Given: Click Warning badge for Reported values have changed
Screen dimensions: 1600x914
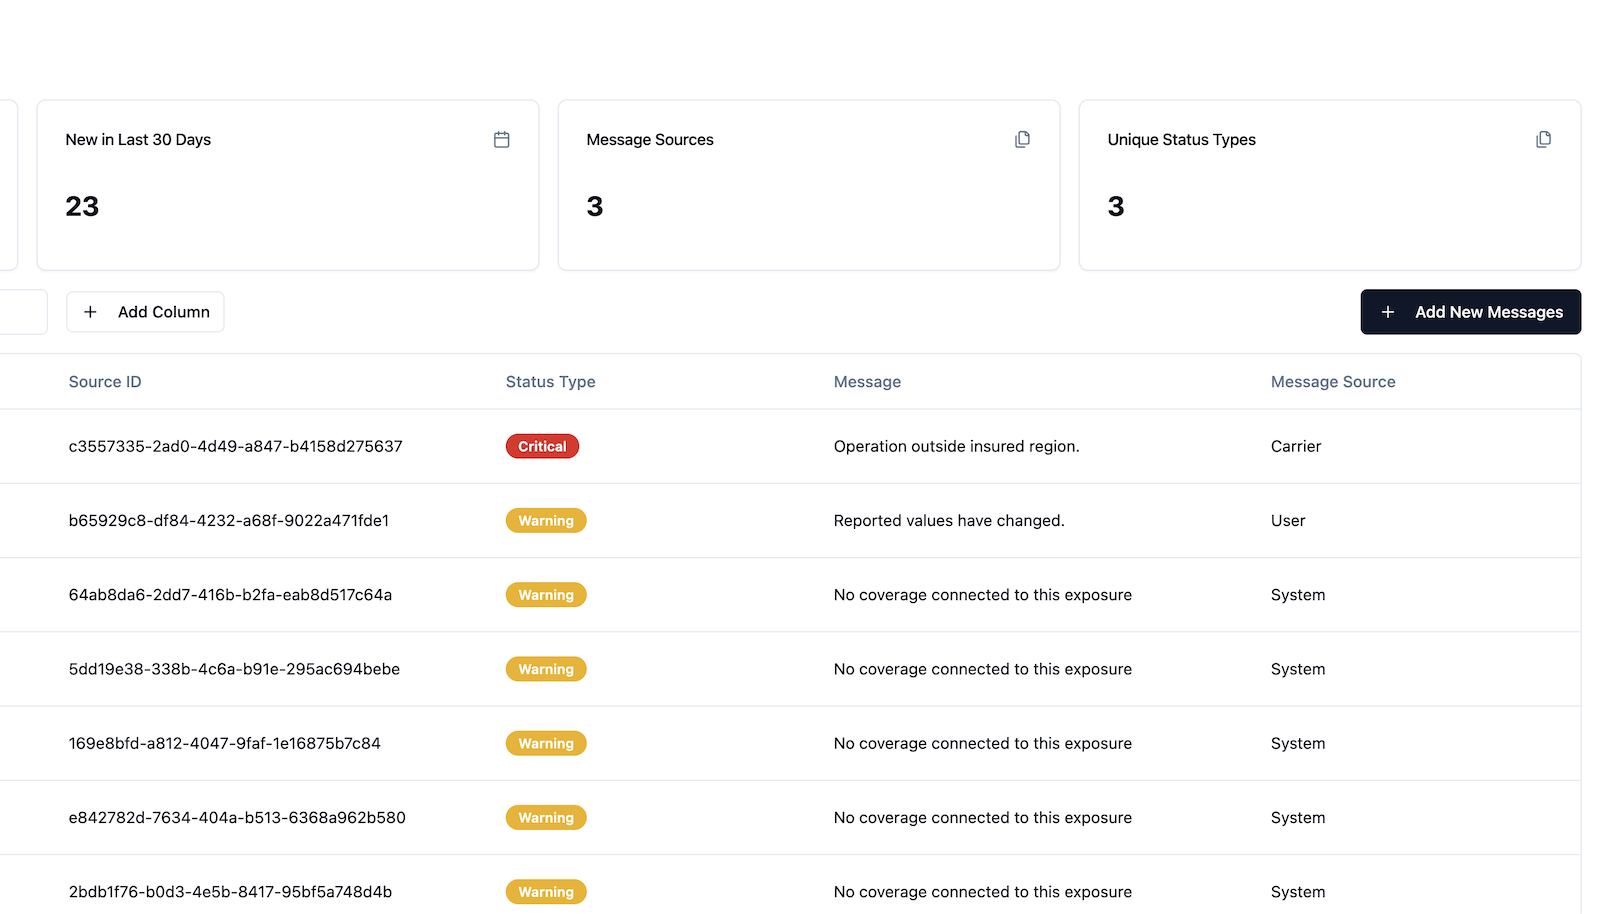Looking at the screenshot, I should pos(546,521).
